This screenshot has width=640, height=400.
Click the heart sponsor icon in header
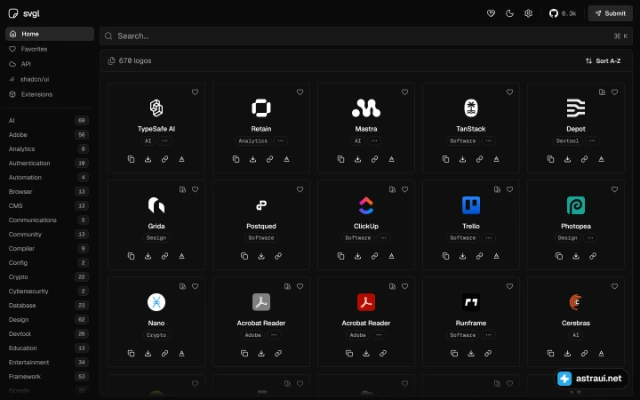point(491,13)
